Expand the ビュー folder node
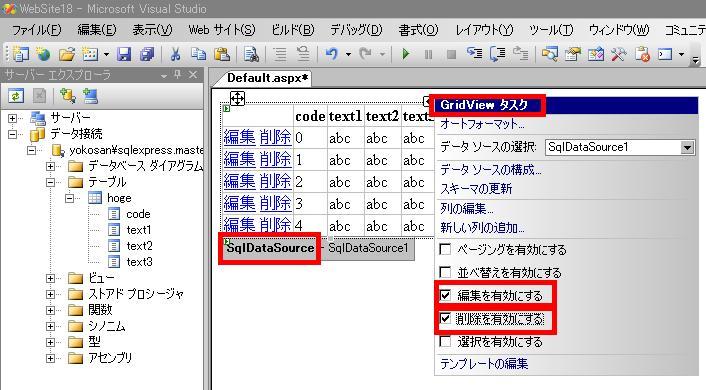706x390 pixels. click(50, 278)
